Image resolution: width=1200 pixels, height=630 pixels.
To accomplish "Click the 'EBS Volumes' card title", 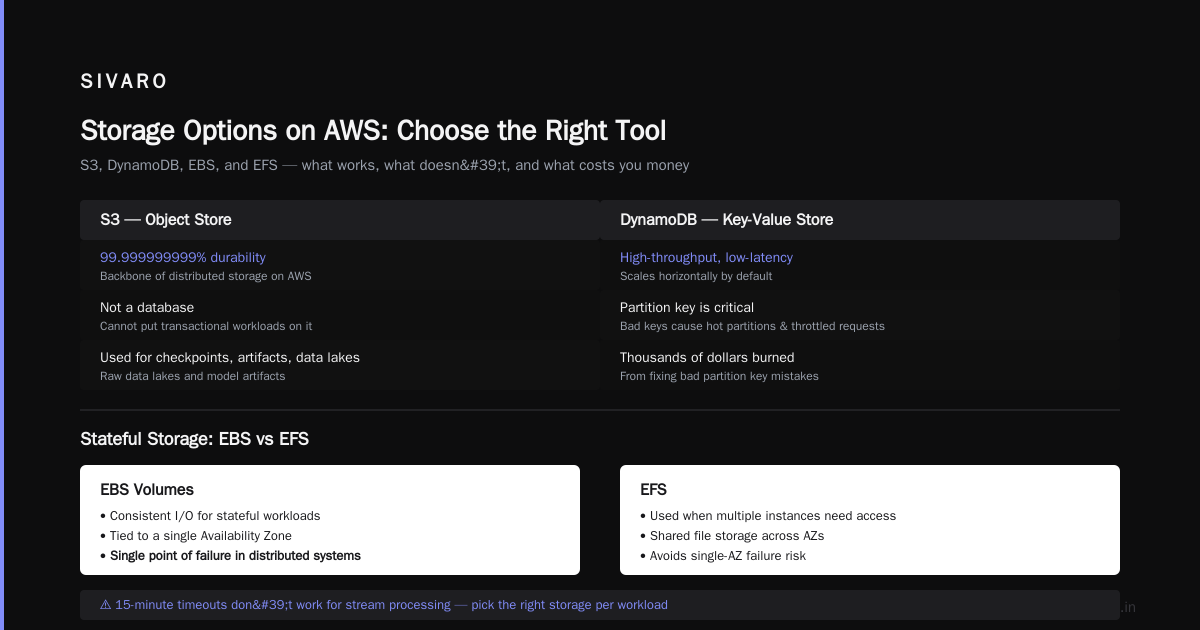I will [147, 489].
